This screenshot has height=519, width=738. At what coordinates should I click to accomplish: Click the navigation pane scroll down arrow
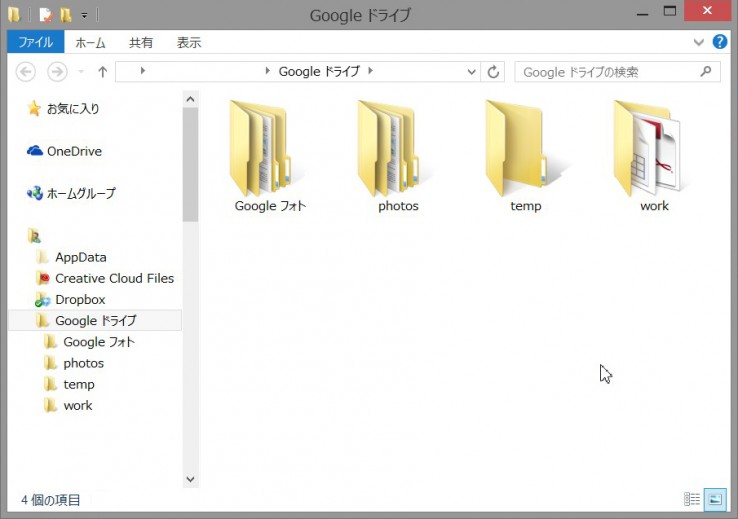[x=190, y=480]
